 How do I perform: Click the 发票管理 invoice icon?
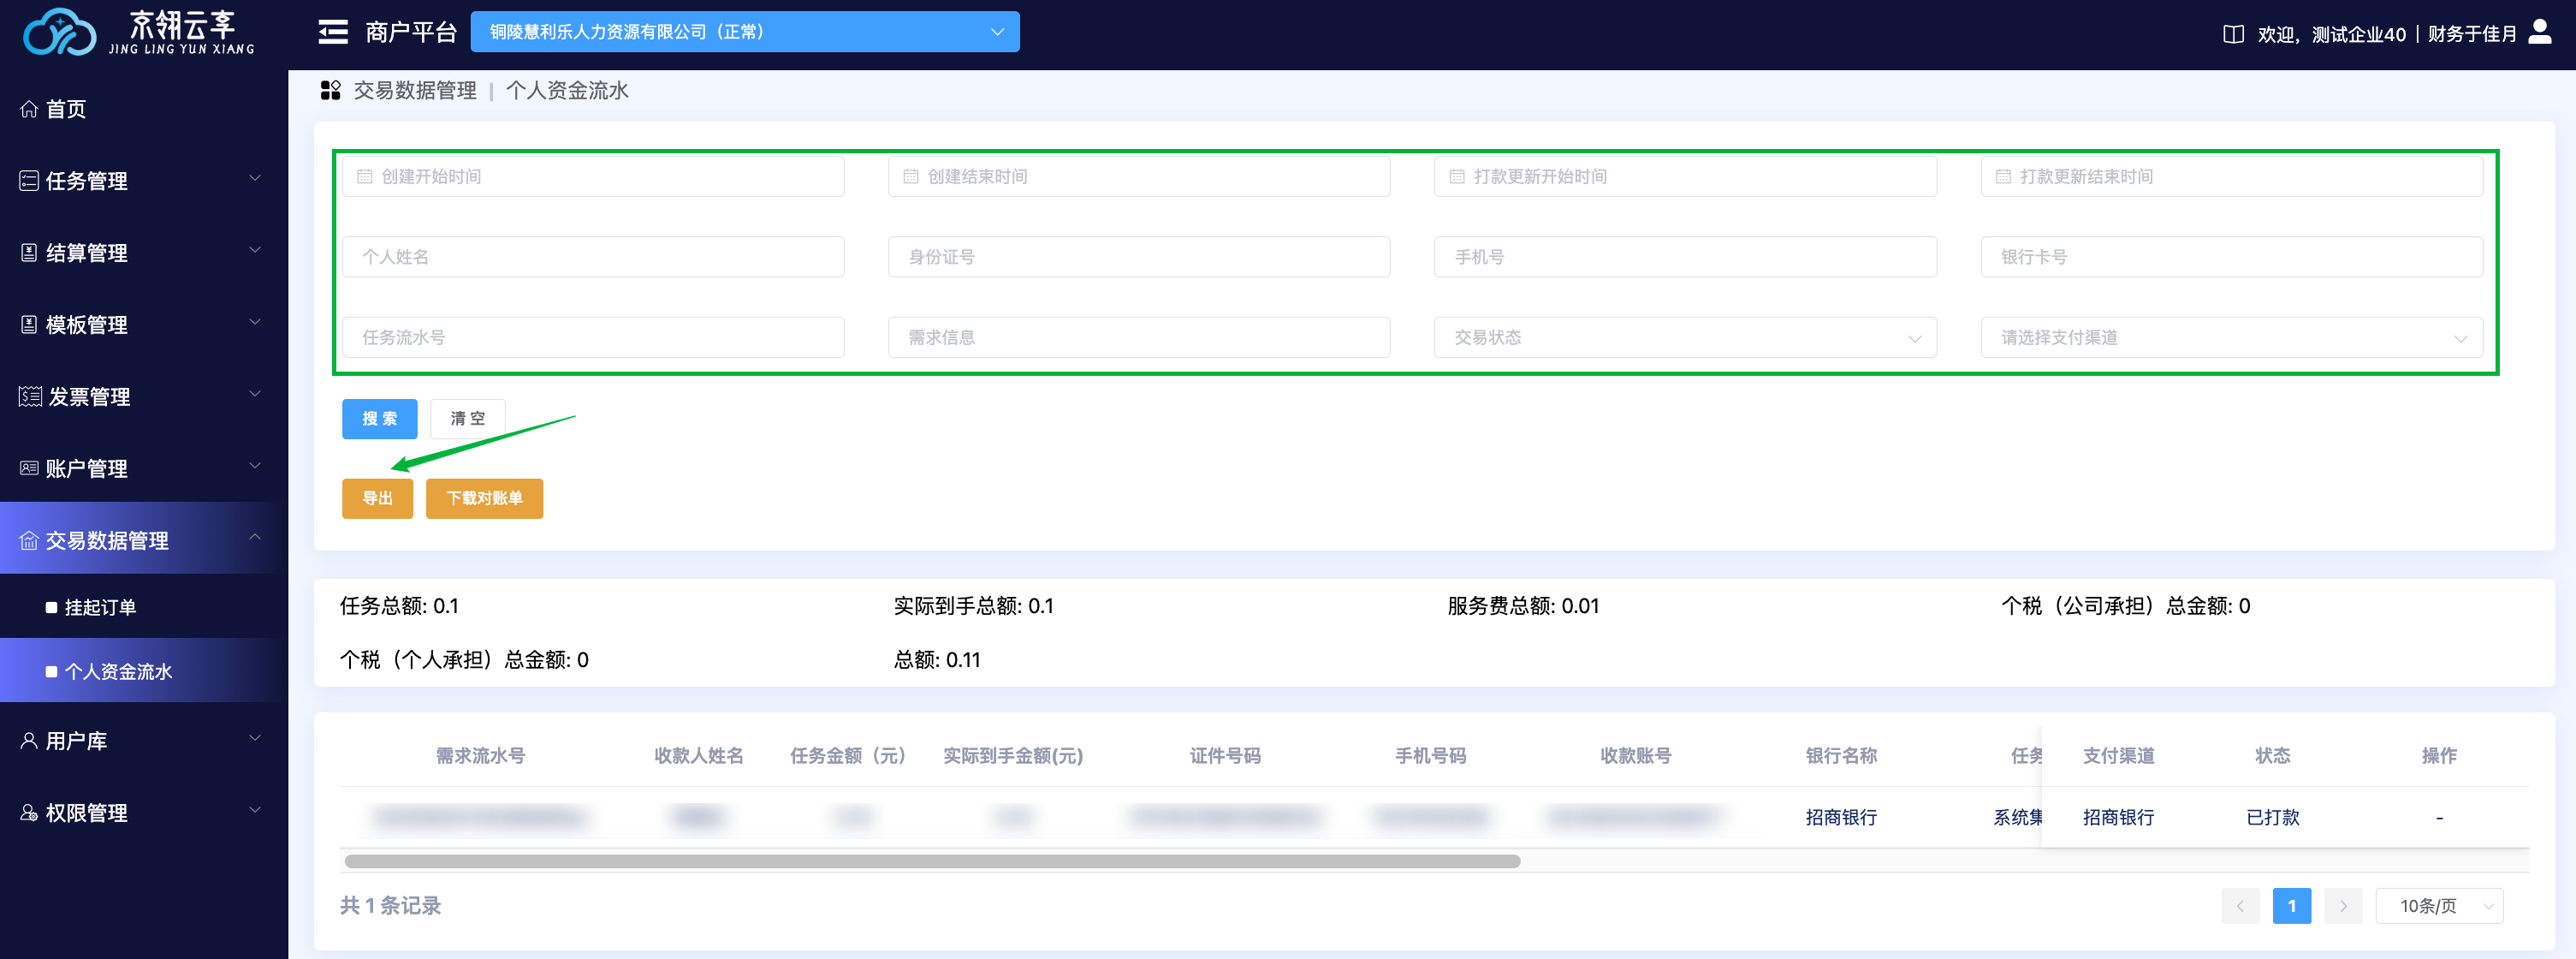30,397
